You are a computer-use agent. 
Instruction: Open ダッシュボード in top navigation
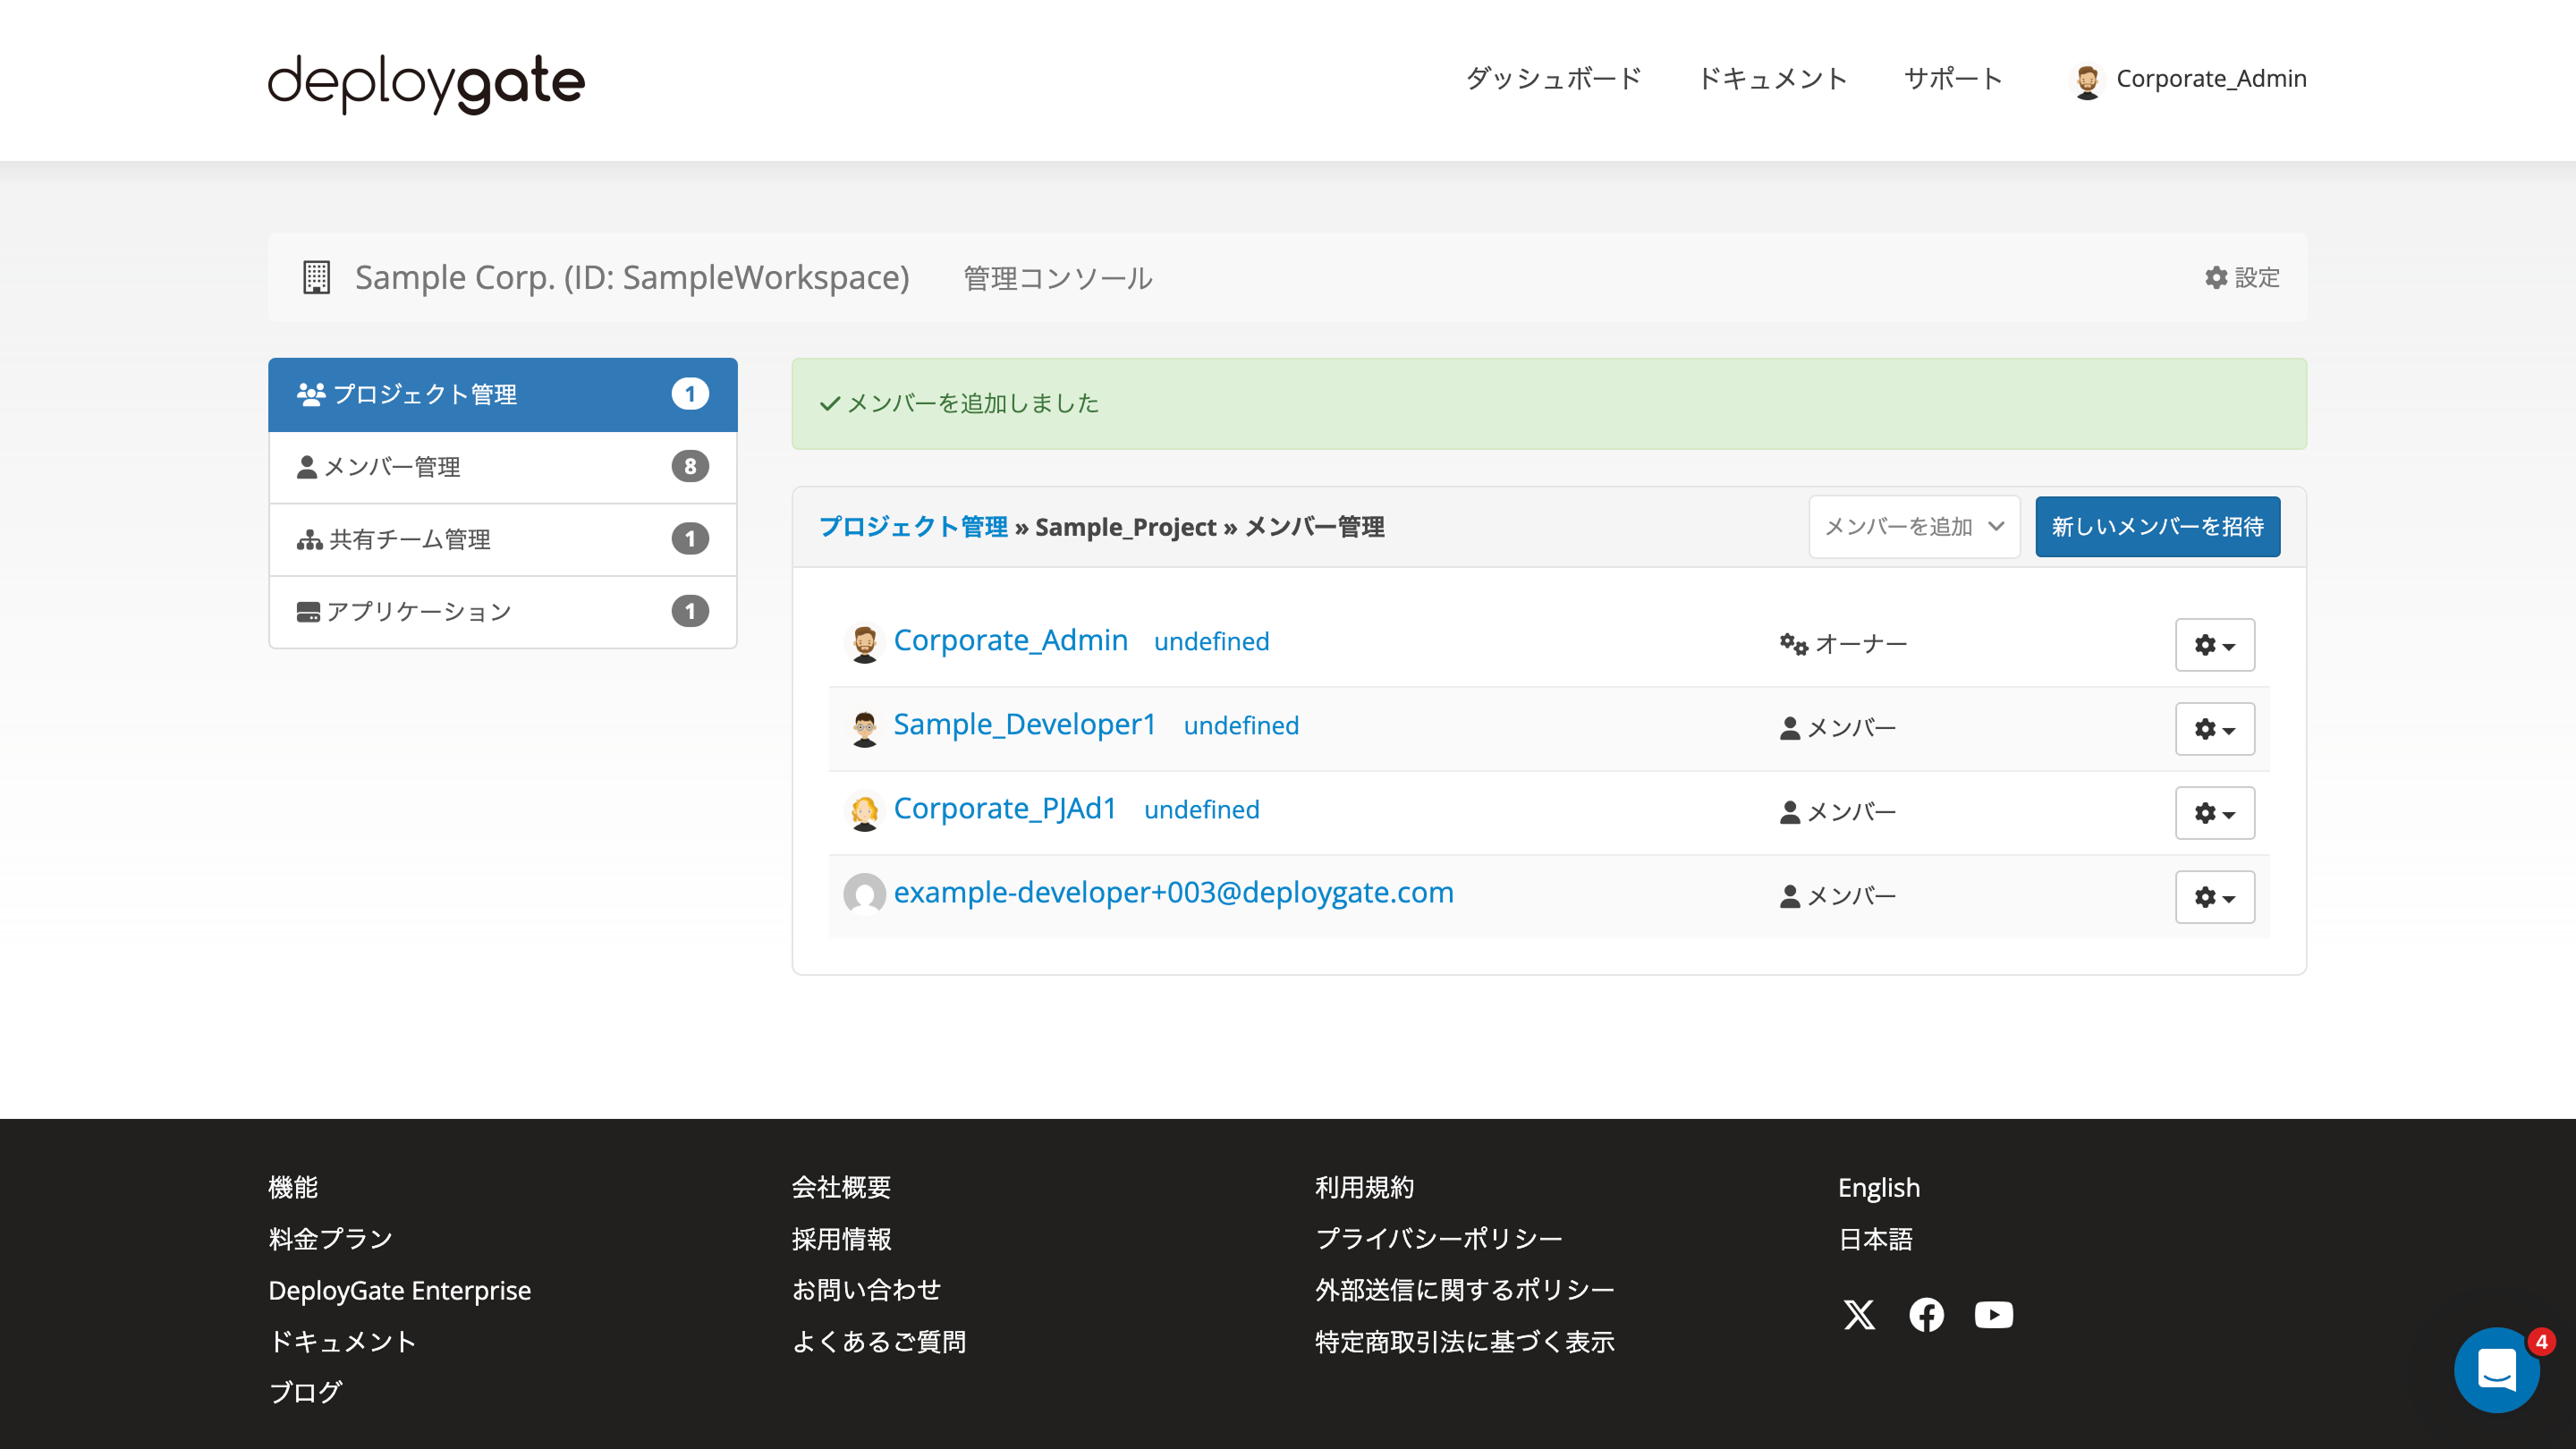pyautogui.click(x=1553, y=79)
